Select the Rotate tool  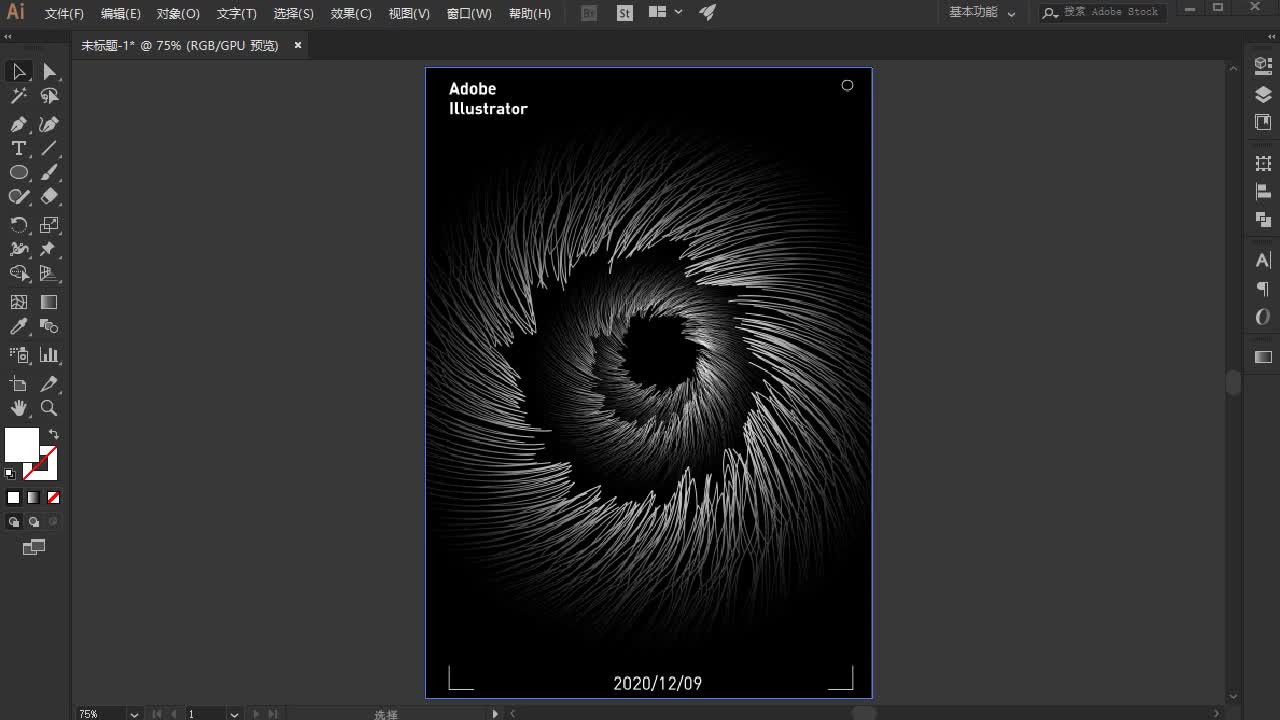point(18,224)
